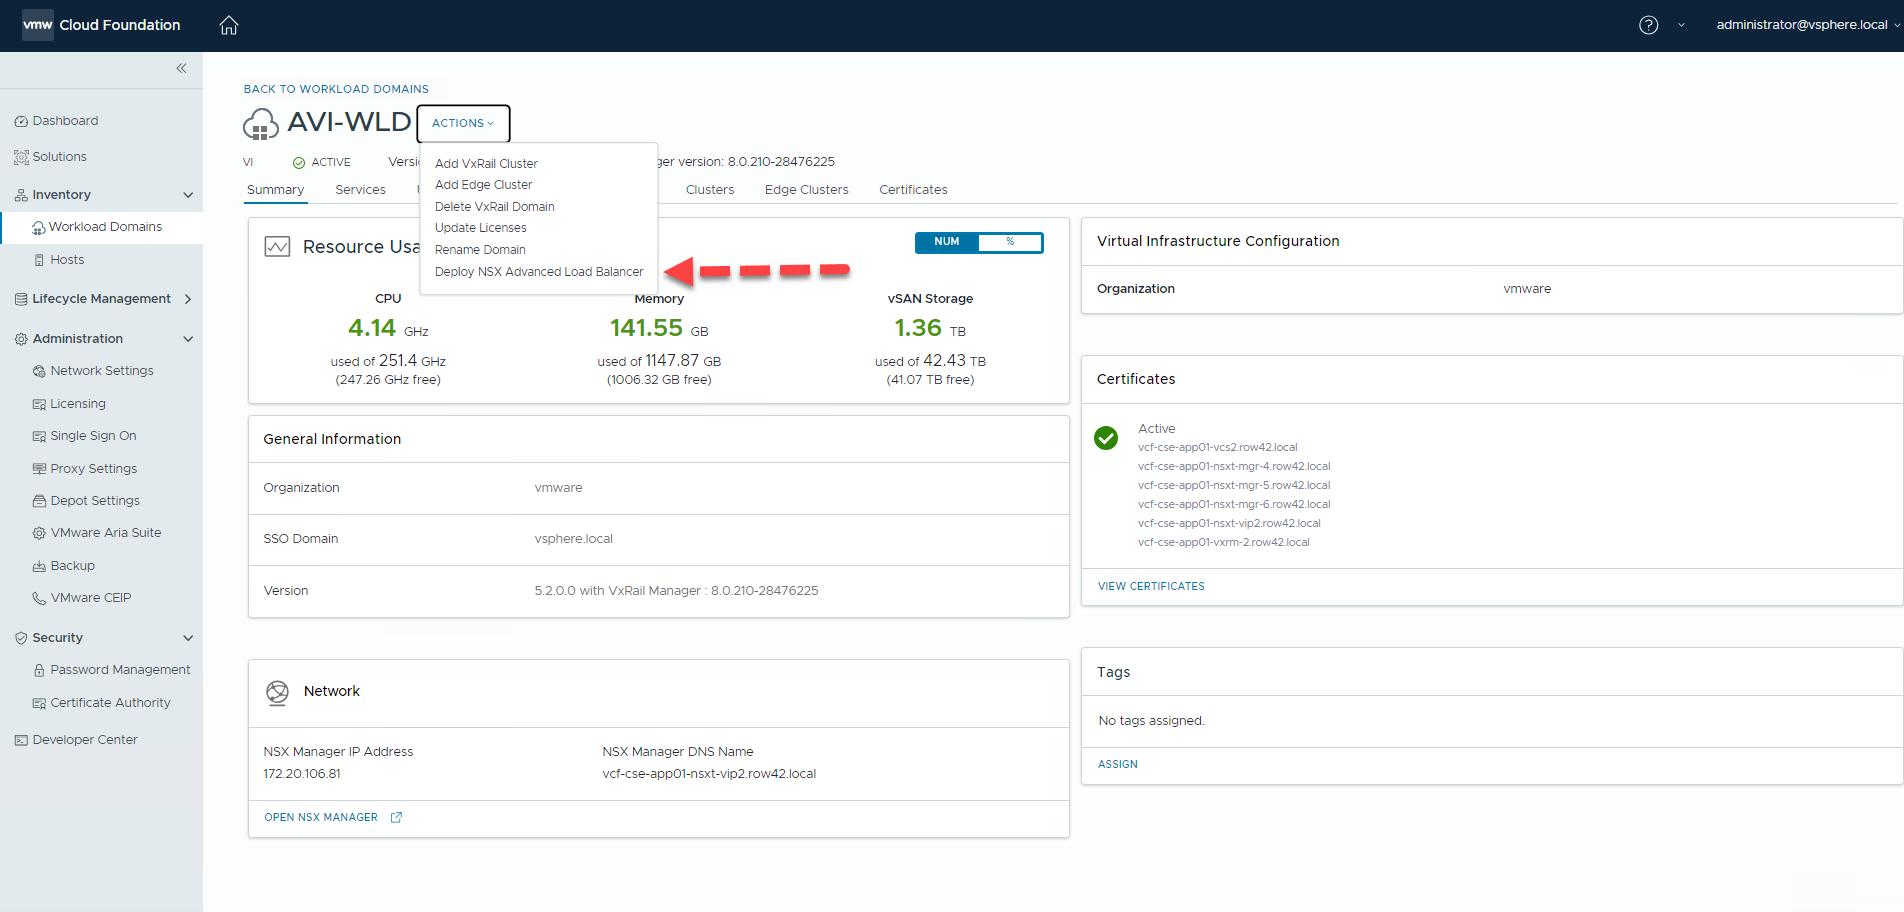The image size is (1904, 912).
Task: Click the VMware Aria Suite icon
Action: pos(39,533)
